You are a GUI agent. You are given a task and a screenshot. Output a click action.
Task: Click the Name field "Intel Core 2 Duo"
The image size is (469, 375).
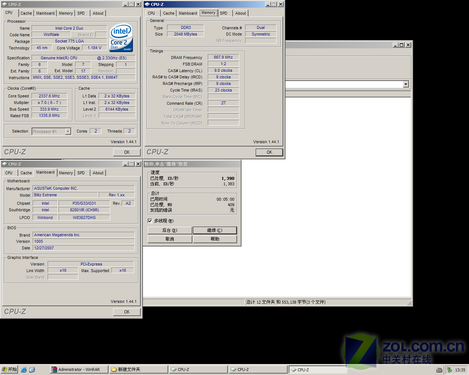pyautogui.click(x=69, y=28)
